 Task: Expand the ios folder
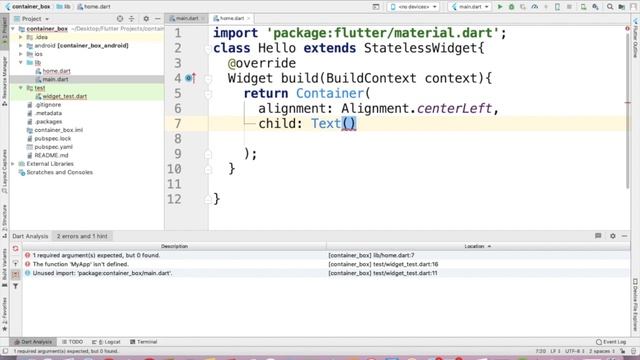click(21, 54)
